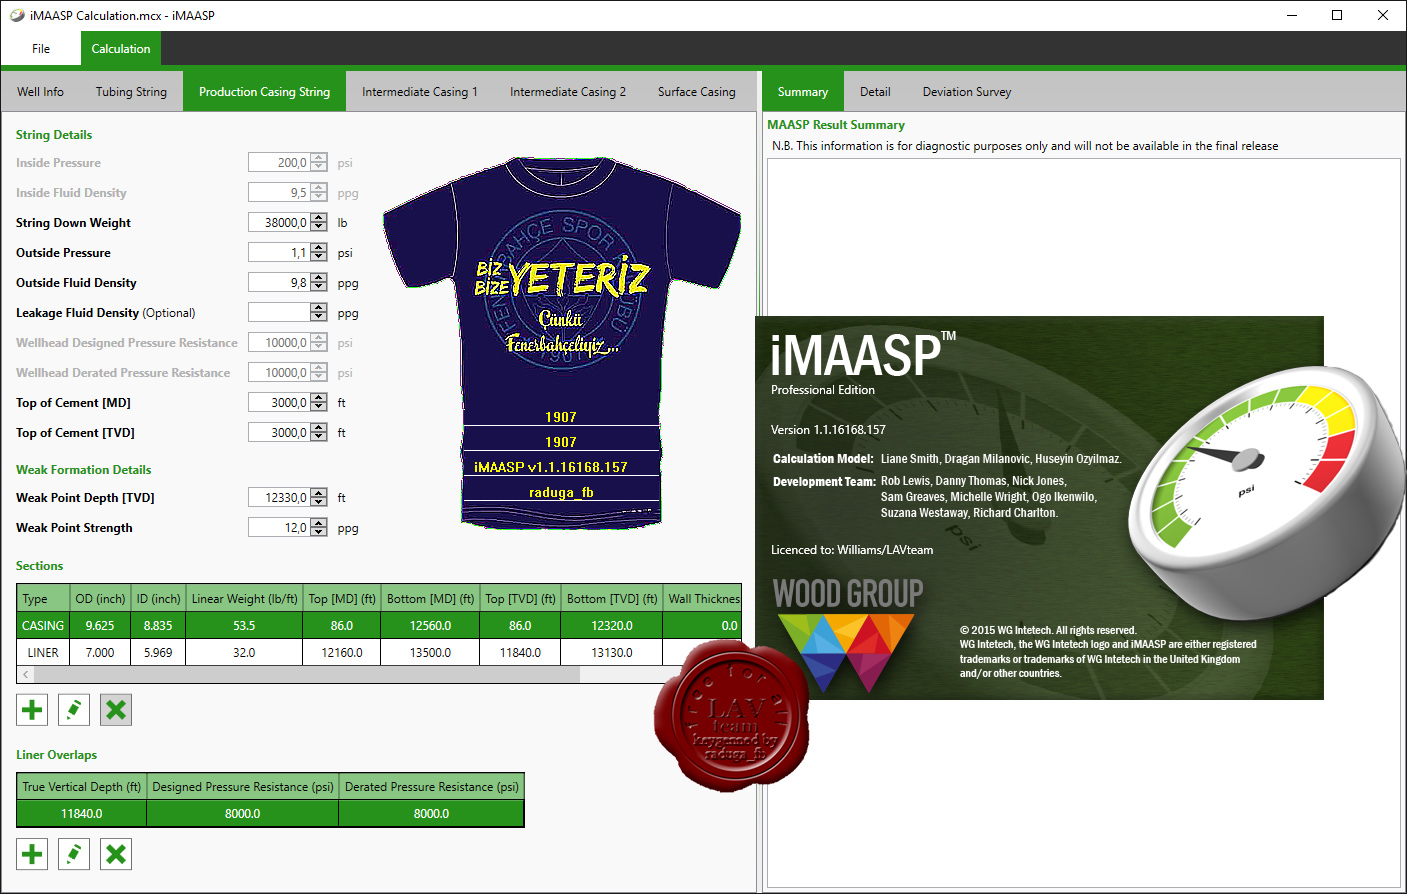Add a new liner overlap with plus icon
1407x894 pixels.
click(x=32, y=854)
